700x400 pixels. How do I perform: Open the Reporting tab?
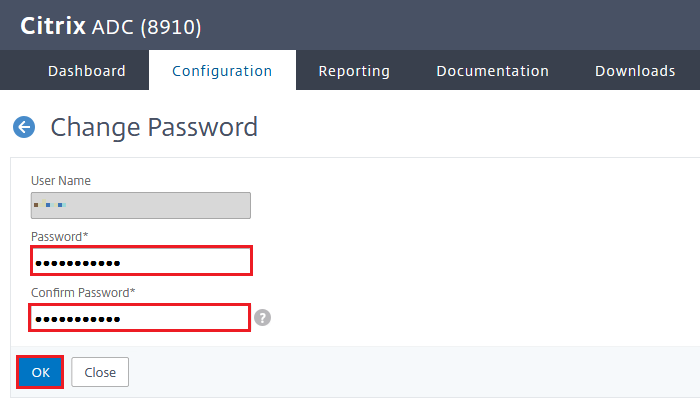point(354,71)
